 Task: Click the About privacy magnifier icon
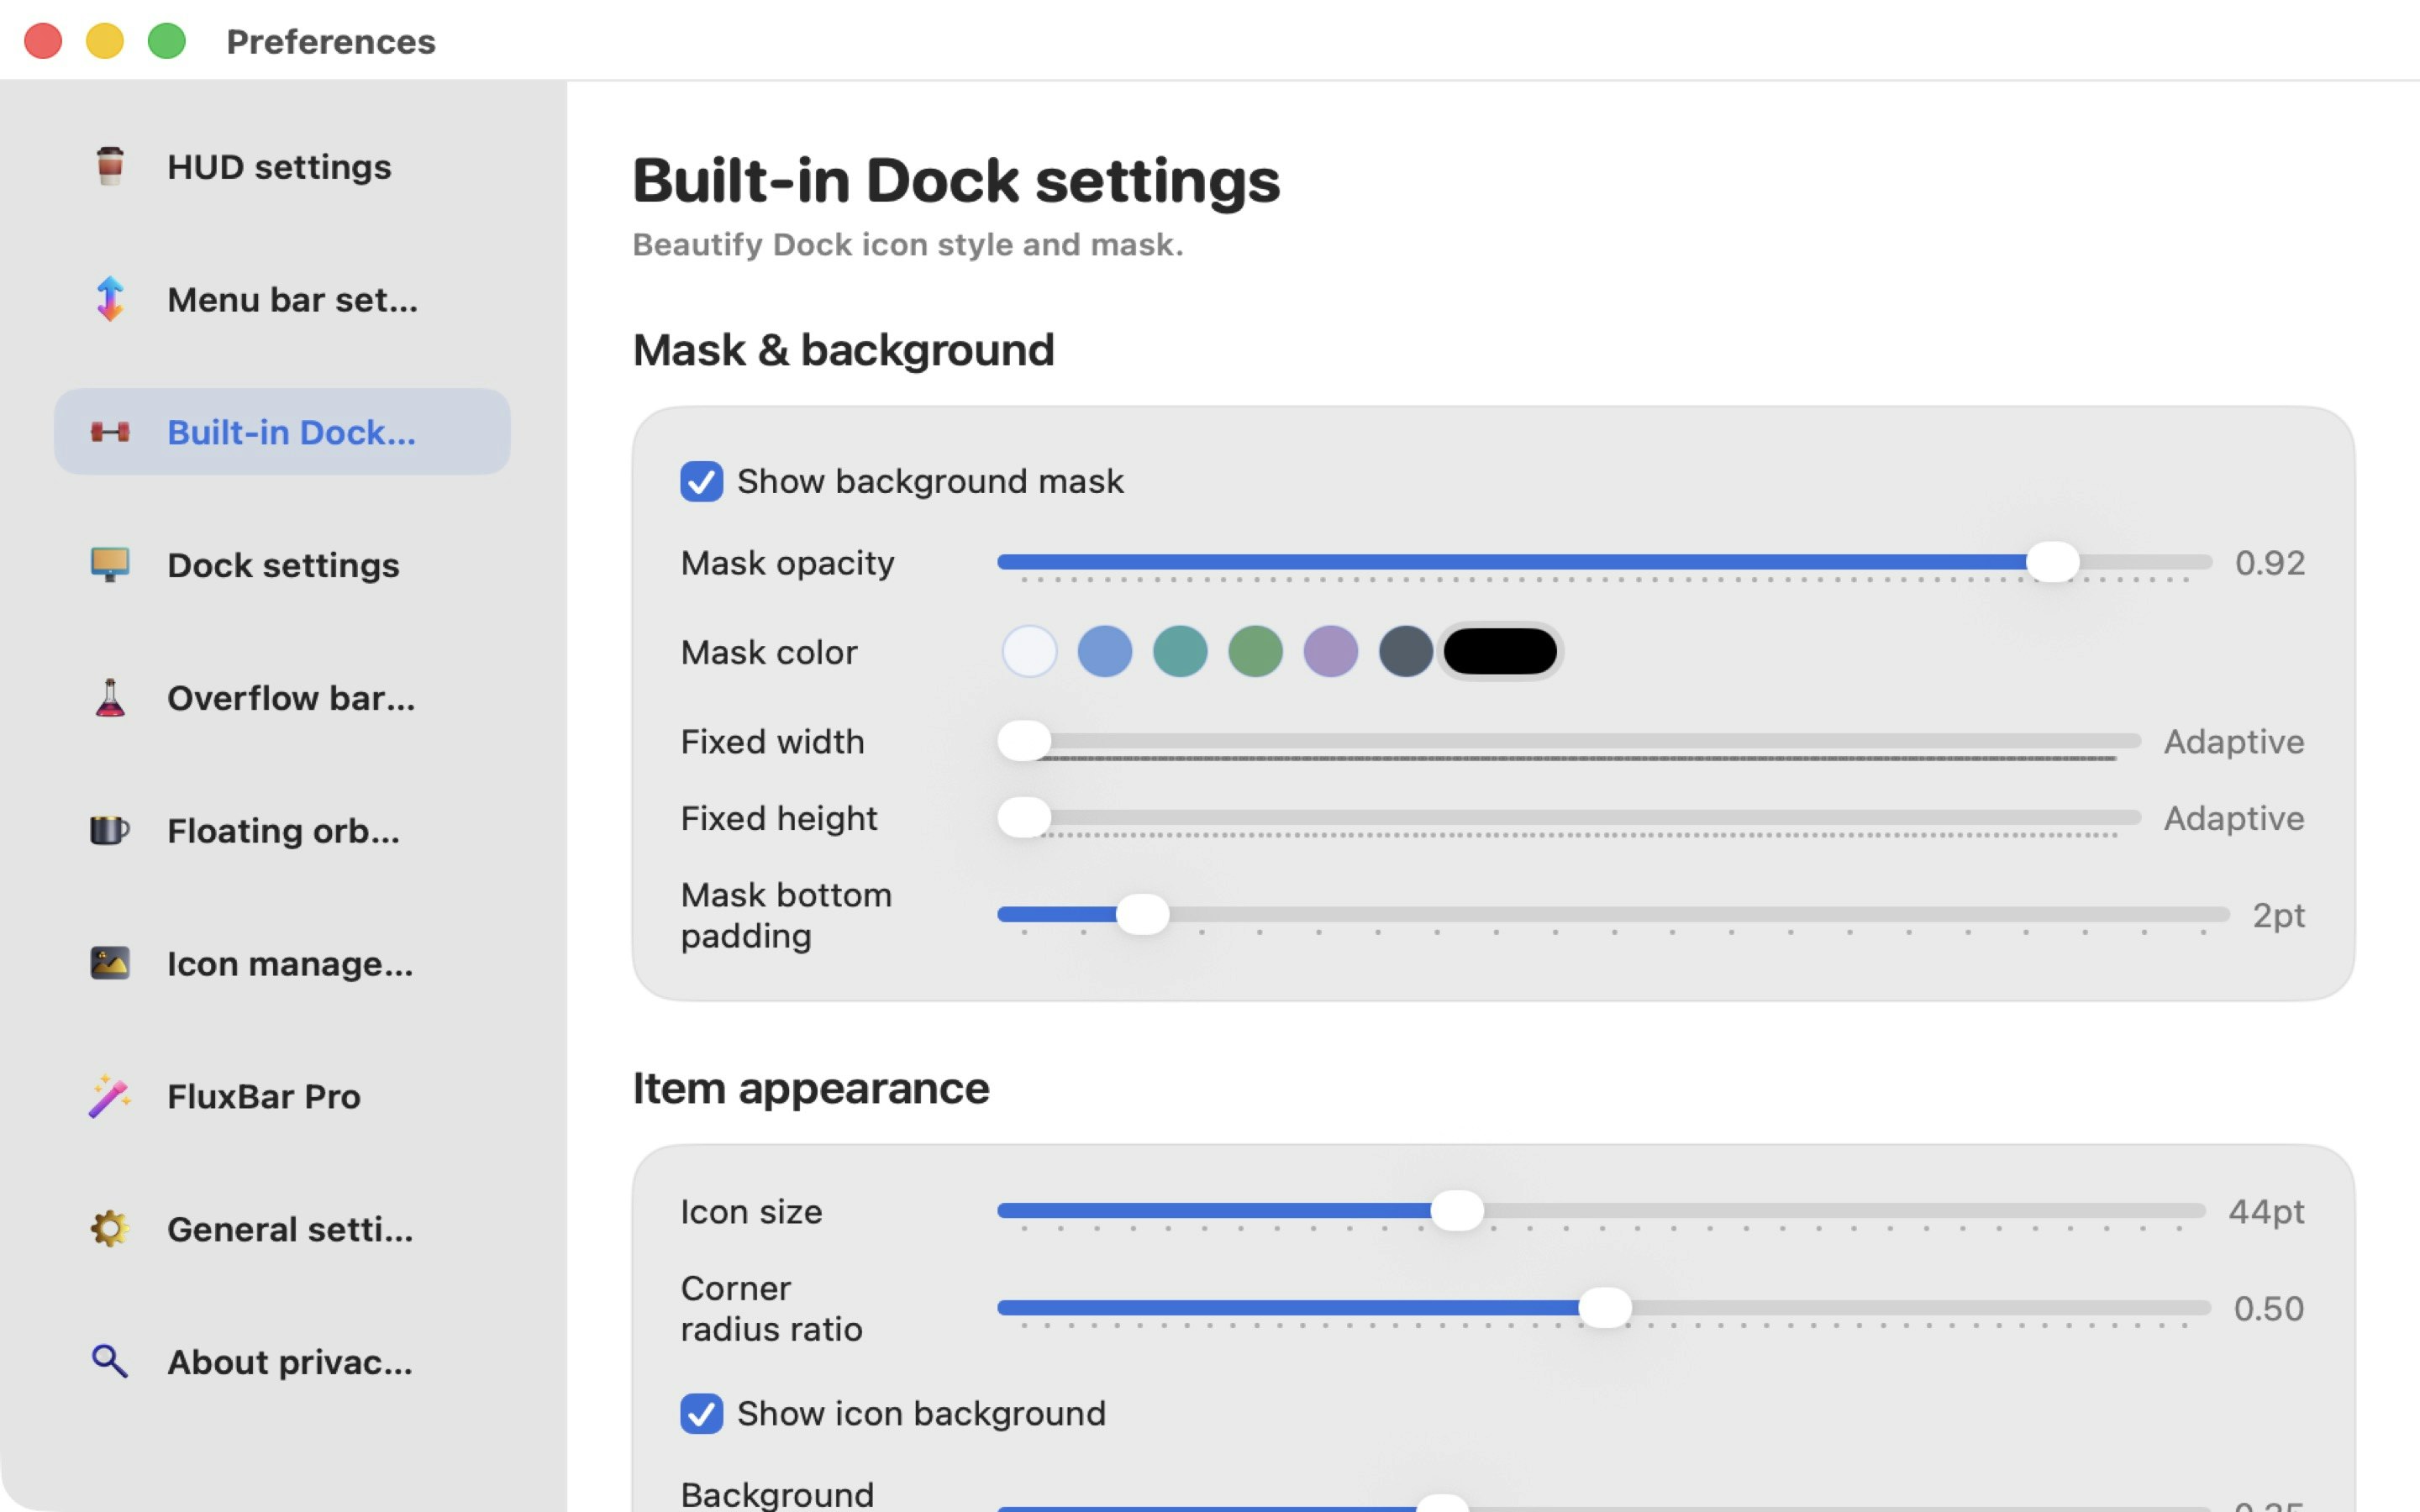tap(109, 1361)
